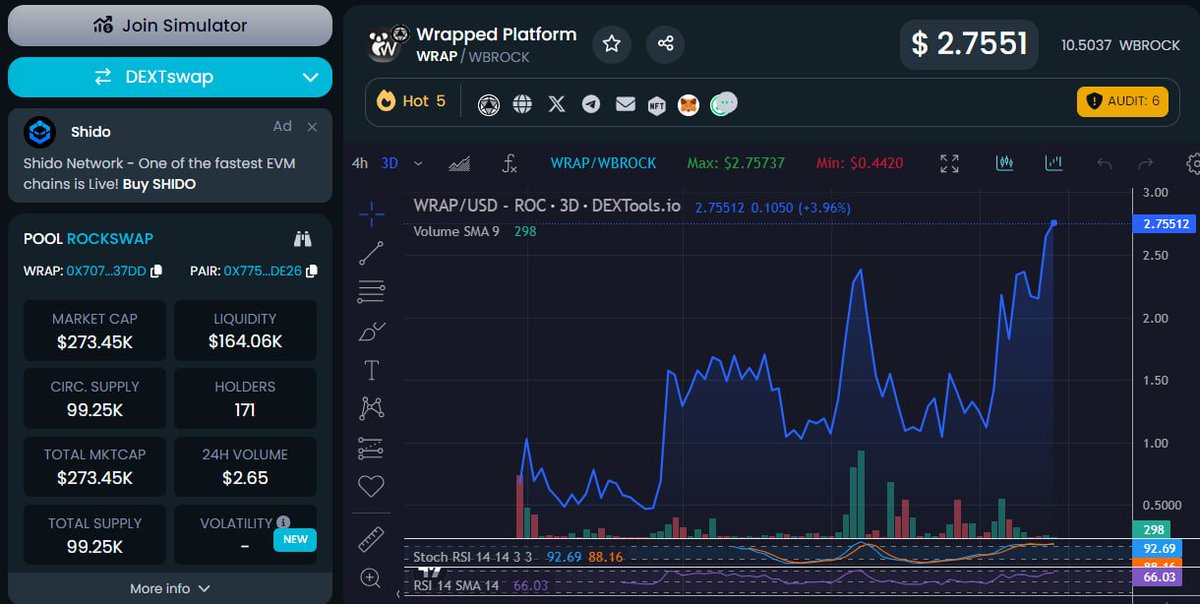Viewport: 1200px width, 604px height.
Task: Copy the WRAP contract address
Action: (156, 272)
